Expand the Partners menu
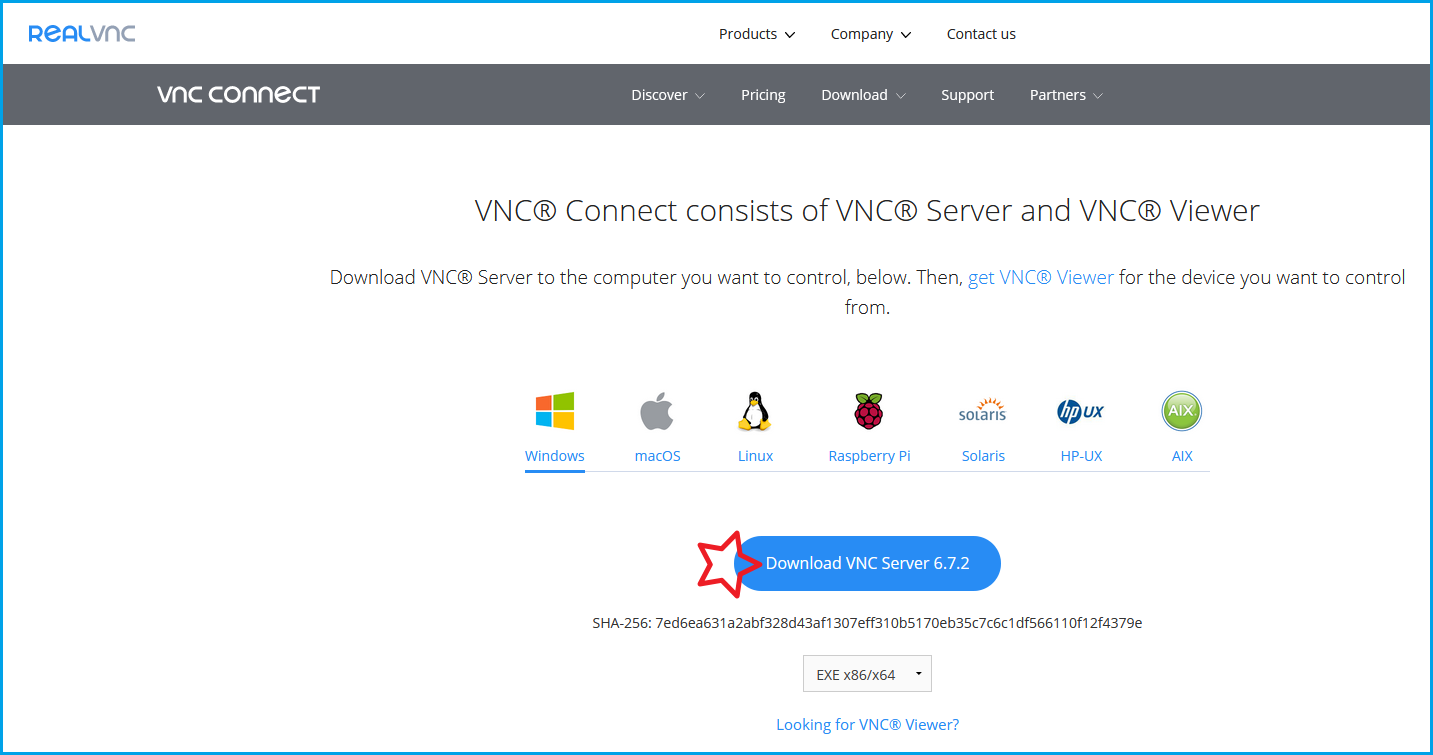Image resolution: width=1433 pixels, height=755 pixels. [x=1066, y=95]
